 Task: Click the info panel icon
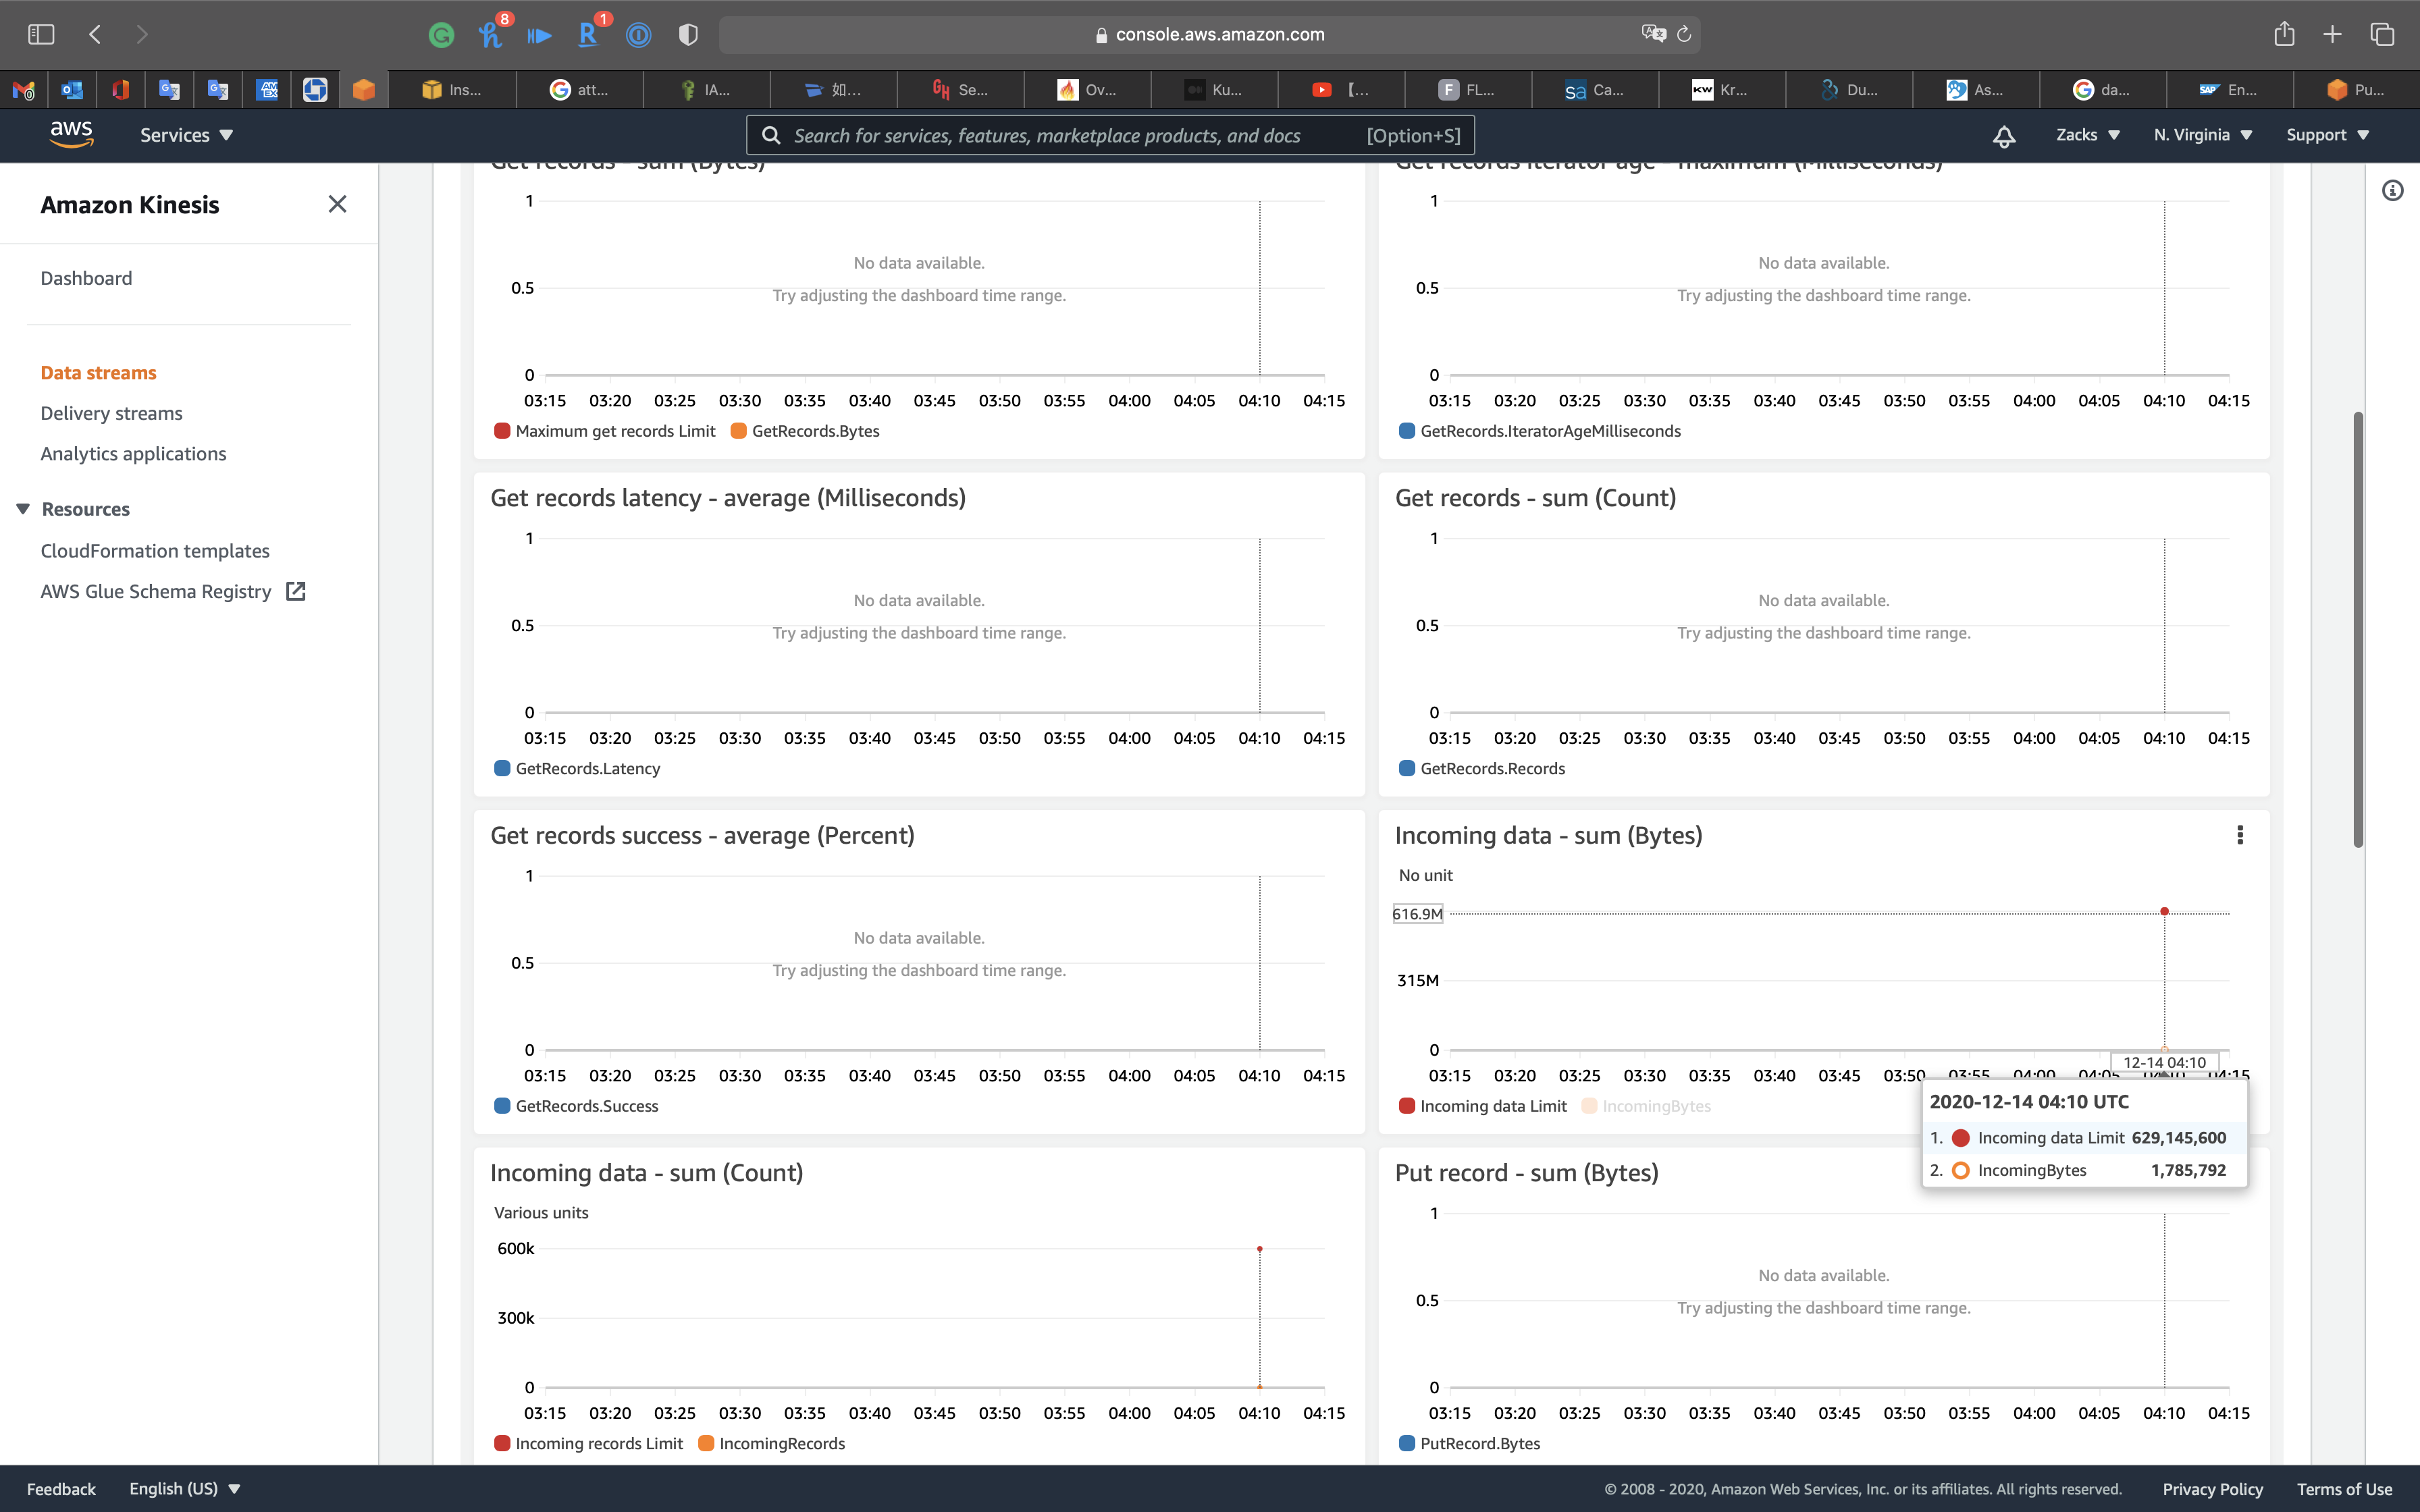point(2392,190)
